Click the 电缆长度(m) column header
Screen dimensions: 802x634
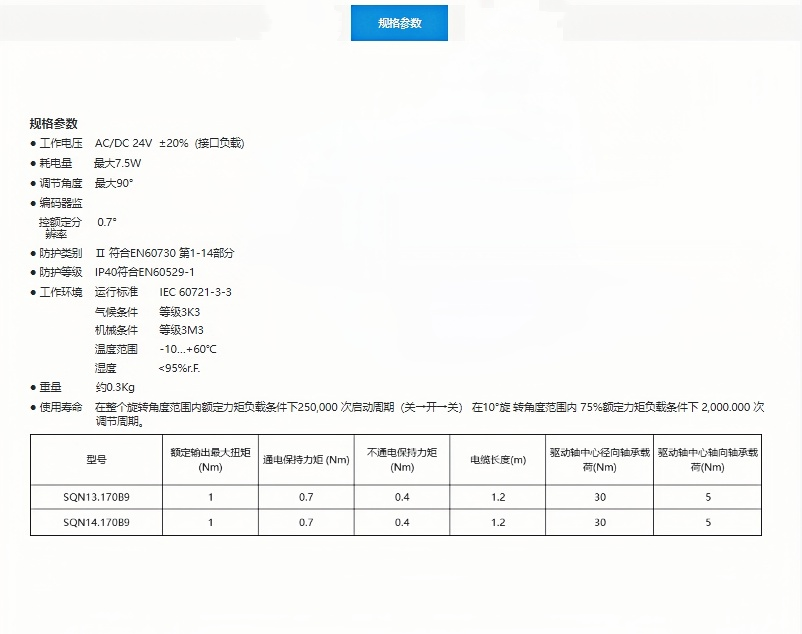(498, 459)
